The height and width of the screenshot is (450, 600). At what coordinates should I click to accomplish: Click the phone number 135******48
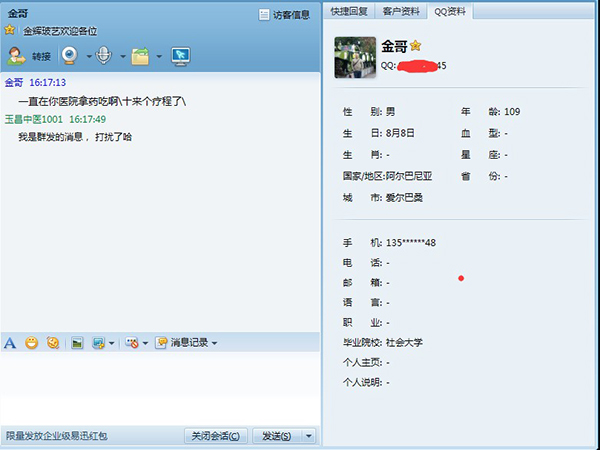[411, 243]
